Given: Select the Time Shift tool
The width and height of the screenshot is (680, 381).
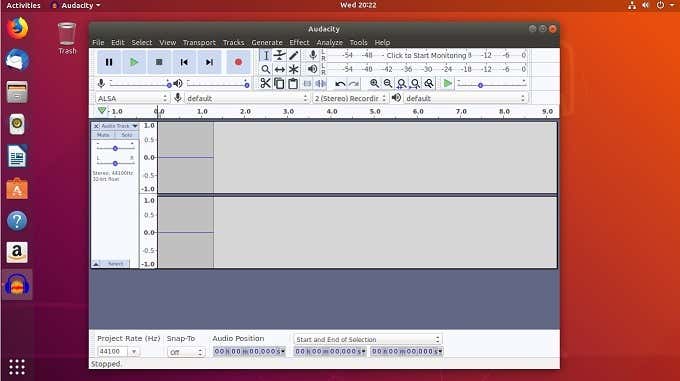Looking at the screenshot, I should (x=280, y=69).
